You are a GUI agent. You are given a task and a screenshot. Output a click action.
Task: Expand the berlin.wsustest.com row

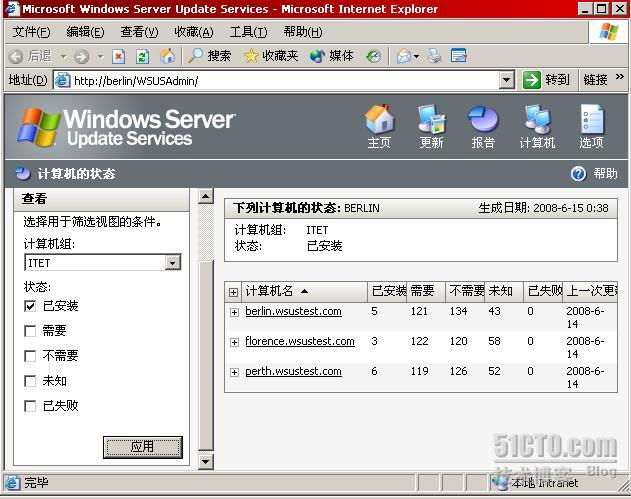click(234, 312)
